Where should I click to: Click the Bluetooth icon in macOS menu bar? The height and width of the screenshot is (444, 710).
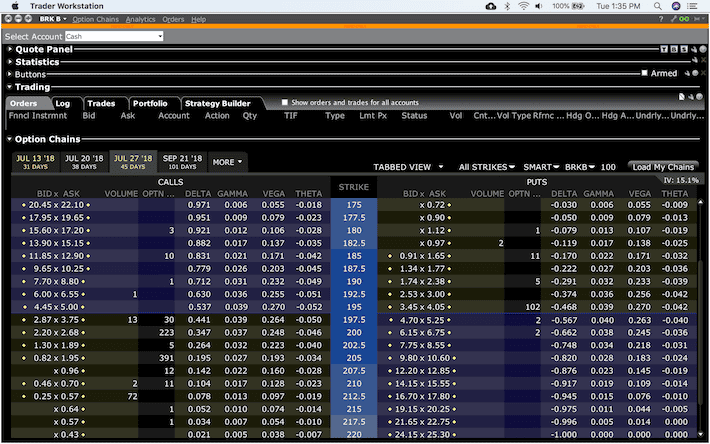click(x=507, y=6)
